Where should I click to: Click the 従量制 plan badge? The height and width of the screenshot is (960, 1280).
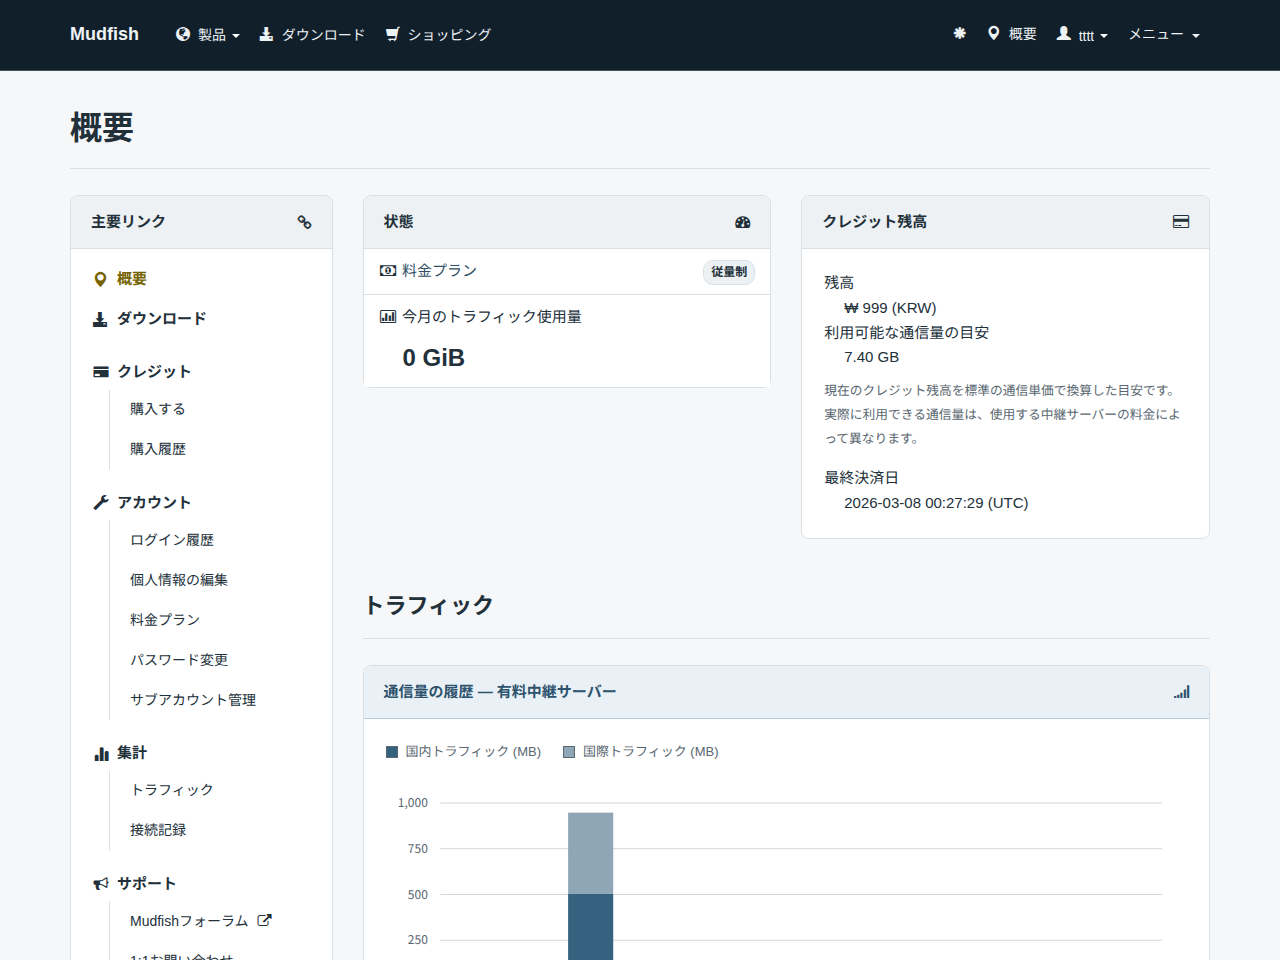coord(729,272)
